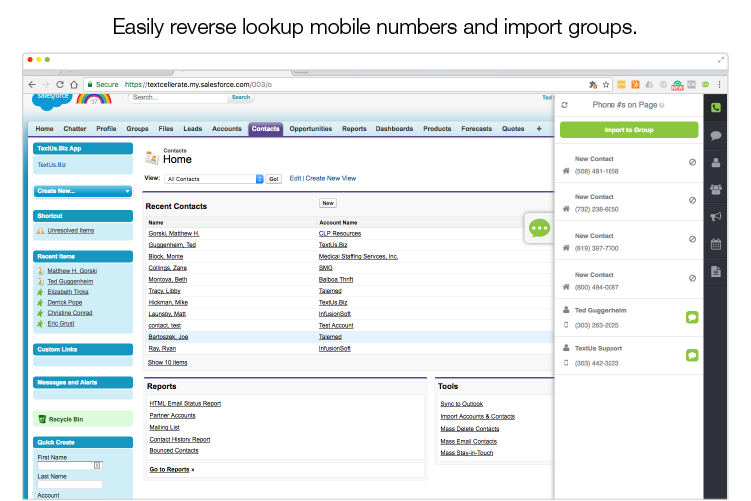Open the Forecasts tab
751x501 pixels.
click(x=477, y=129)
